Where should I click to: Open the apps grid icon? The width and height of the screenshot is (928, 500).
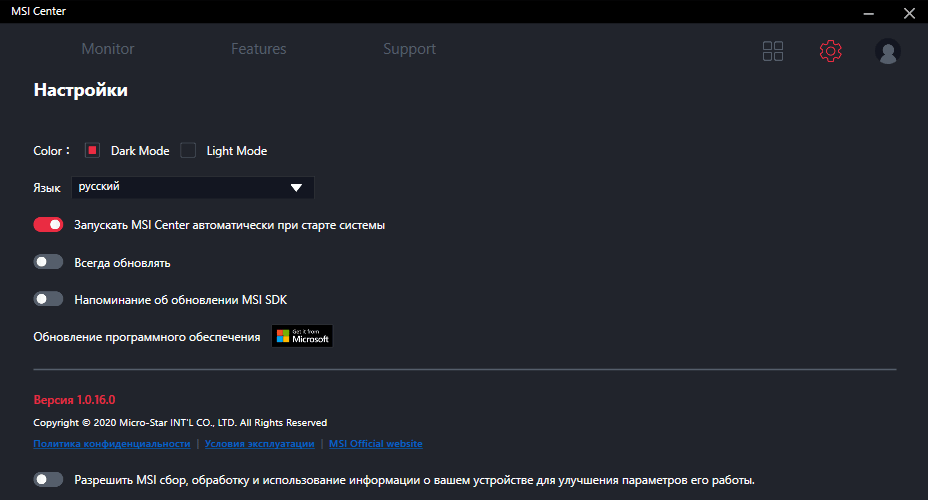tap(773, 51)
